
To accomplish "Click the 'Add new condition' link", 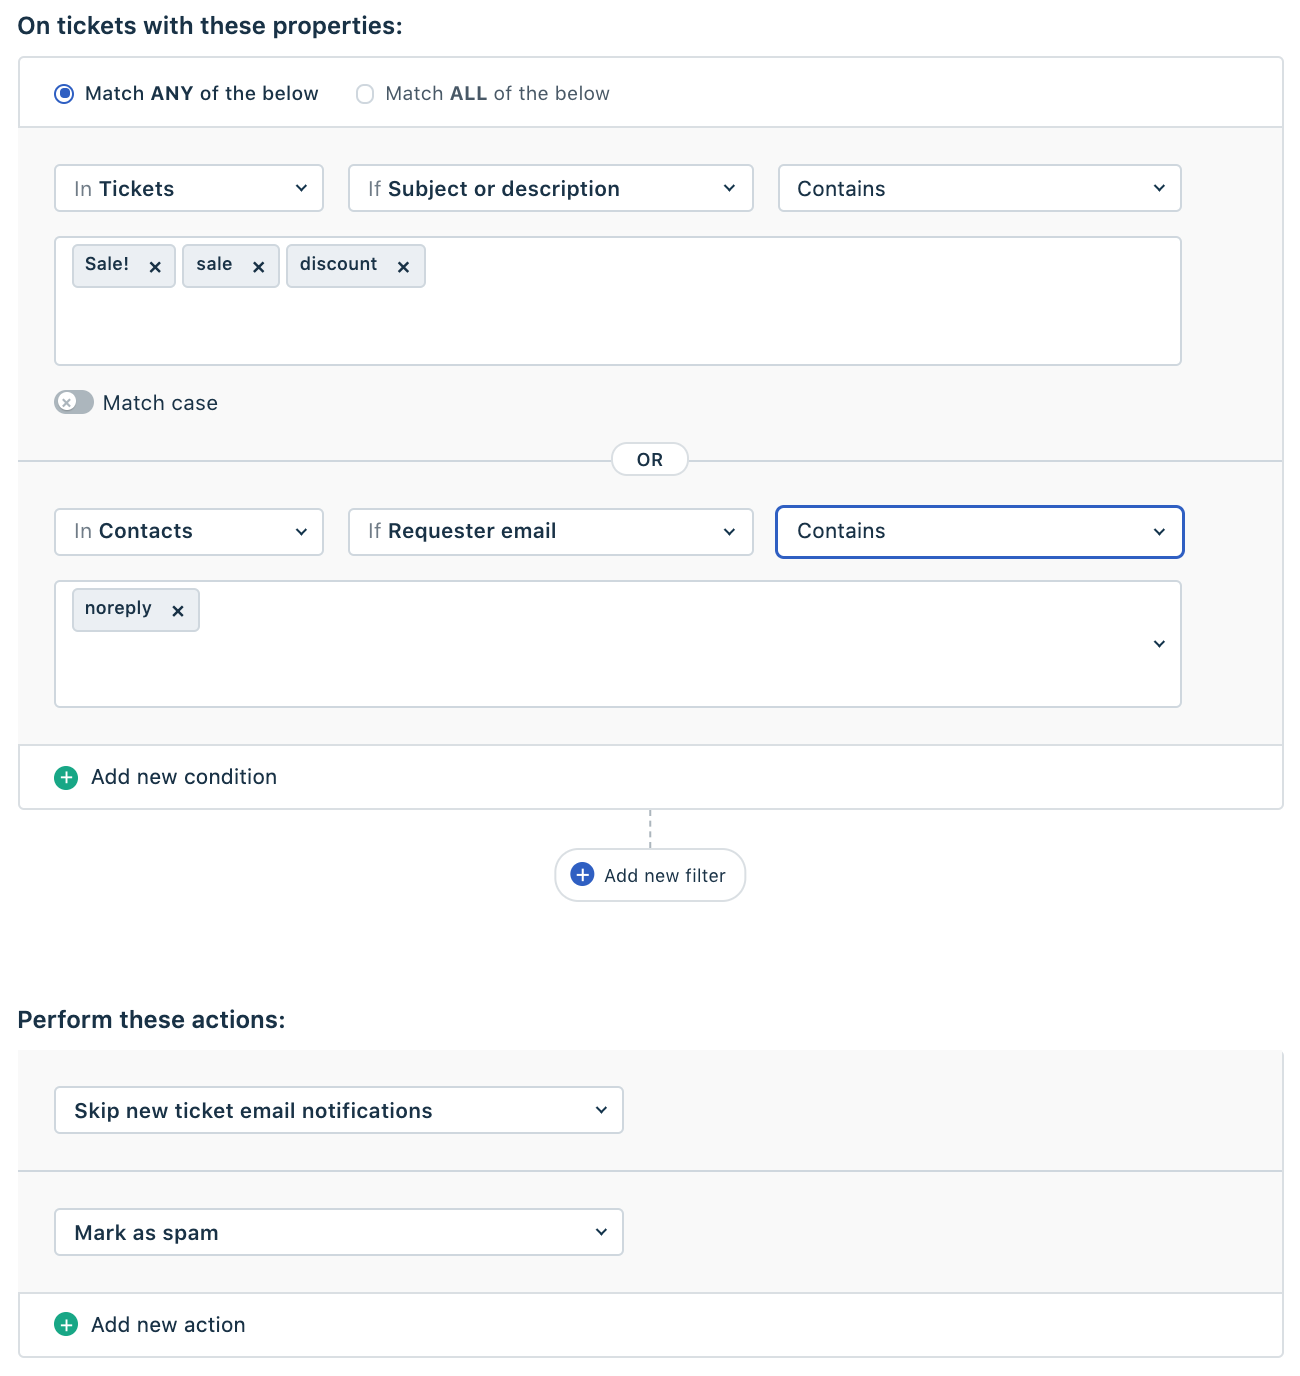I will (184, 777).
